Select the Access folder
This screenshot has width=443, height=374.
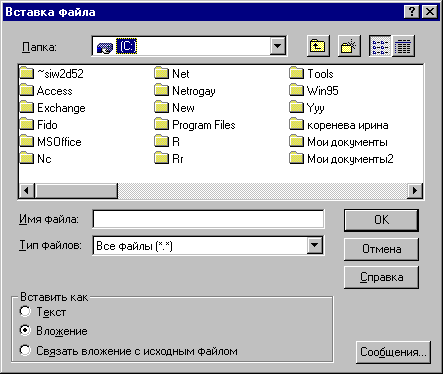(x=46, y=91)
